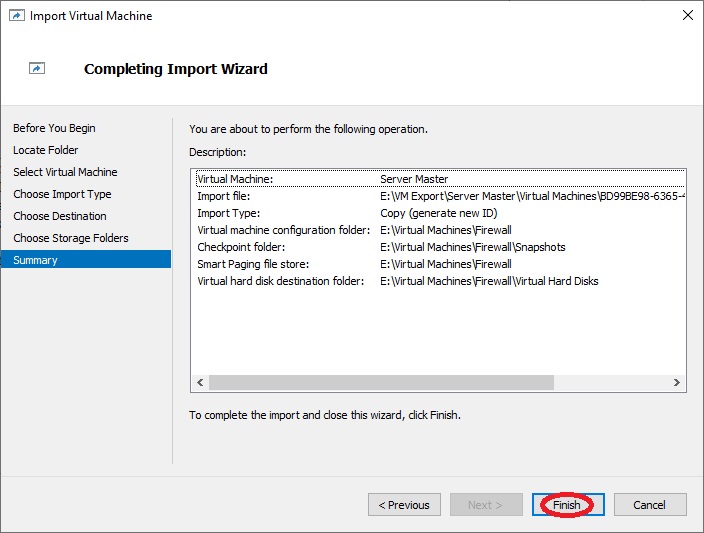704x533 pixels.
Task: Click the description list's right scroll arrow
Action: (x=676, y=382)
